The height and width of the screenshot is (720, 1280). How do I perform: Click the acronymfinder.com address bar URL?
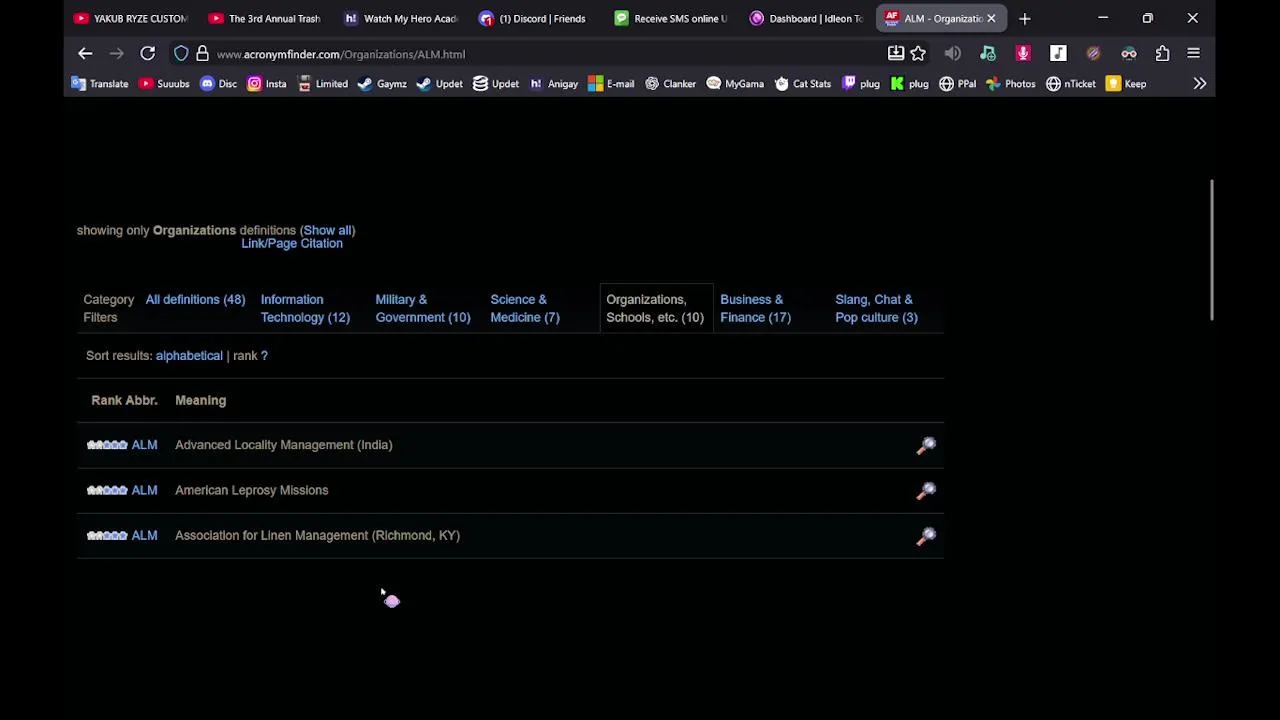[340, 54]
